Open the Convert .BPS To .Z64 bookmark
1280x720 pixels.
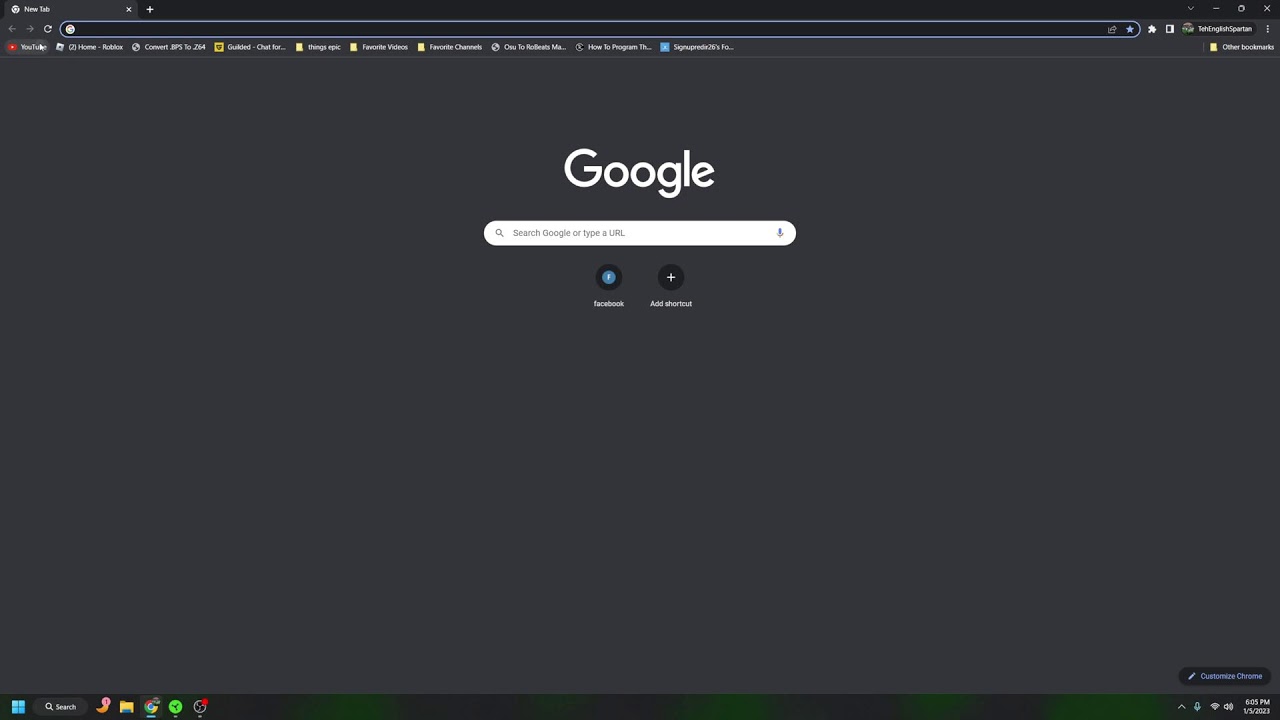pos(168,47)
